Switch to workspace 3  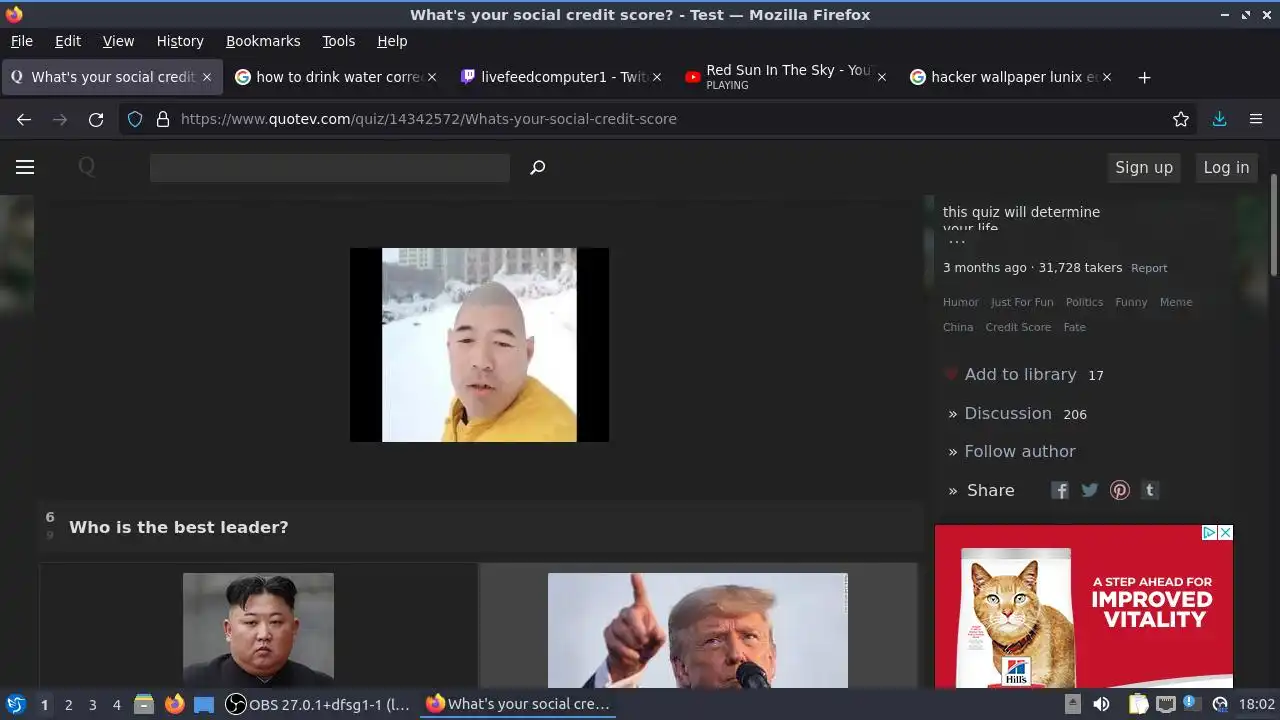[92, 704]
